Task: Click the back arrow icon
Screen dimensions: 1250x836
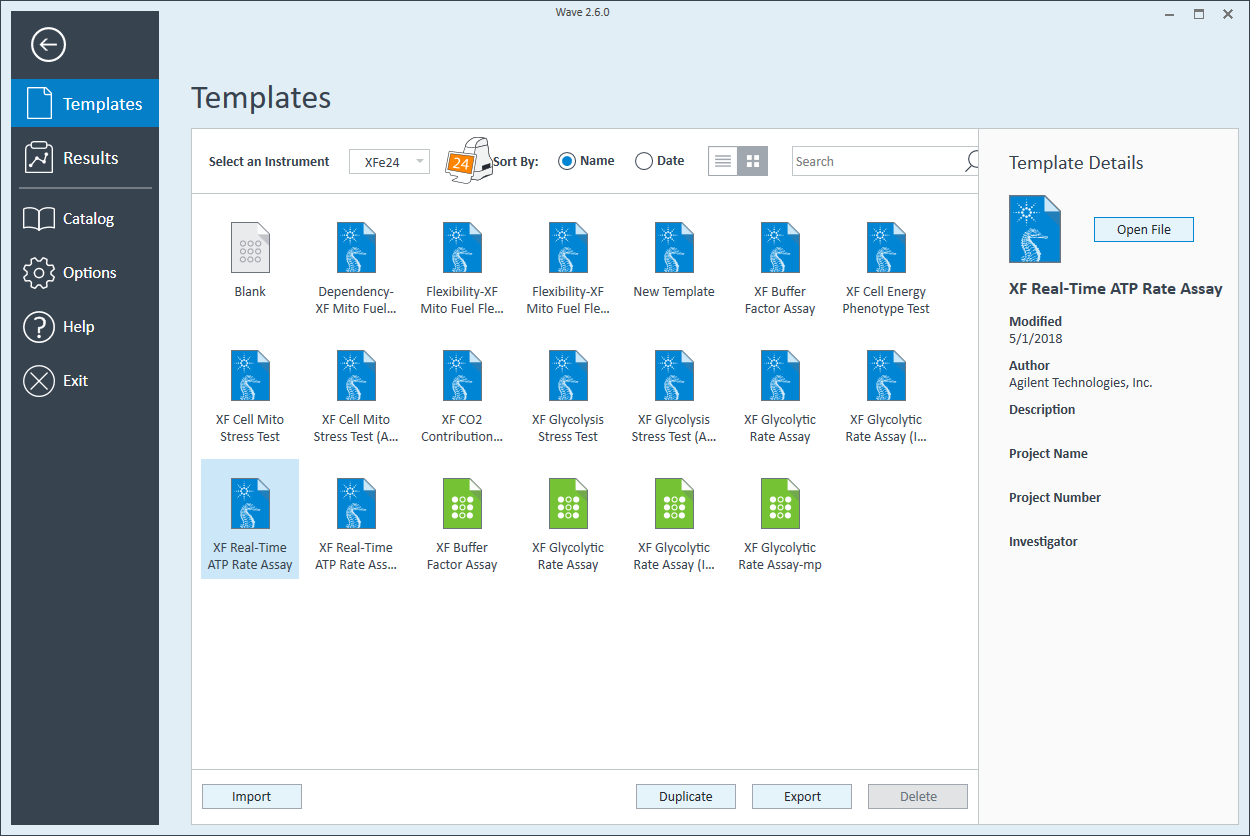Action: 48,44
